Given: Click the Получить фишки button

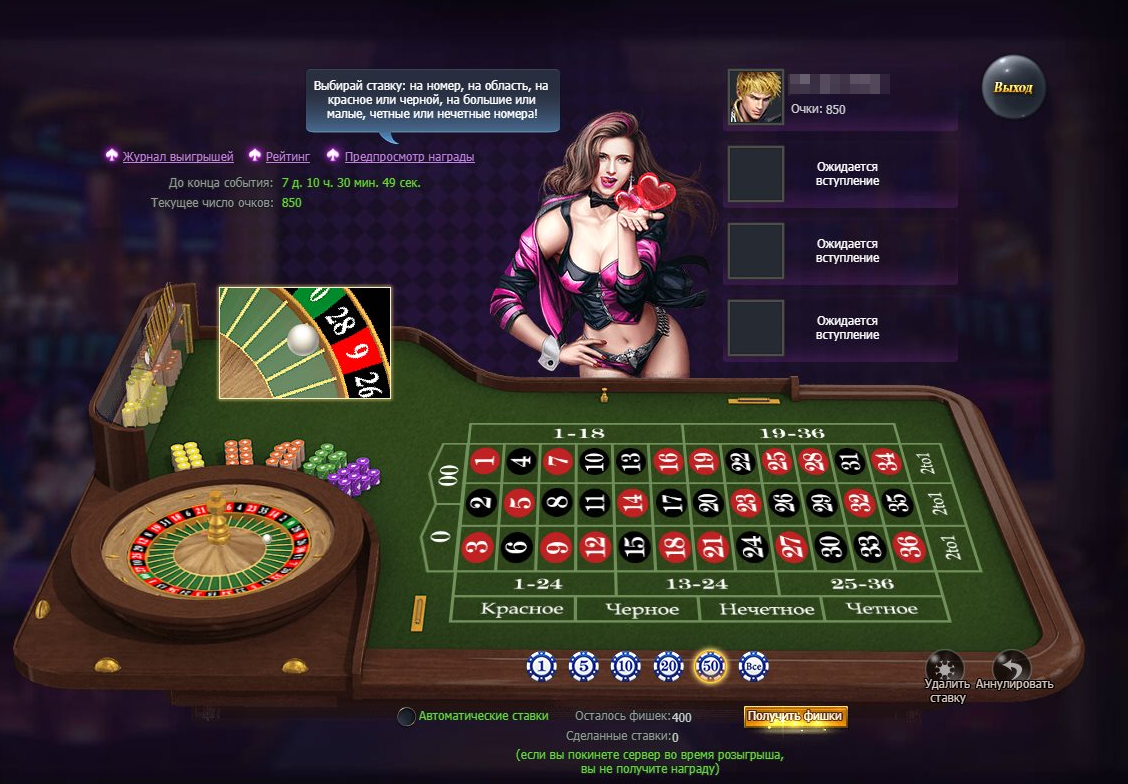Looking at the screenshot, I should tap(795, 716).
